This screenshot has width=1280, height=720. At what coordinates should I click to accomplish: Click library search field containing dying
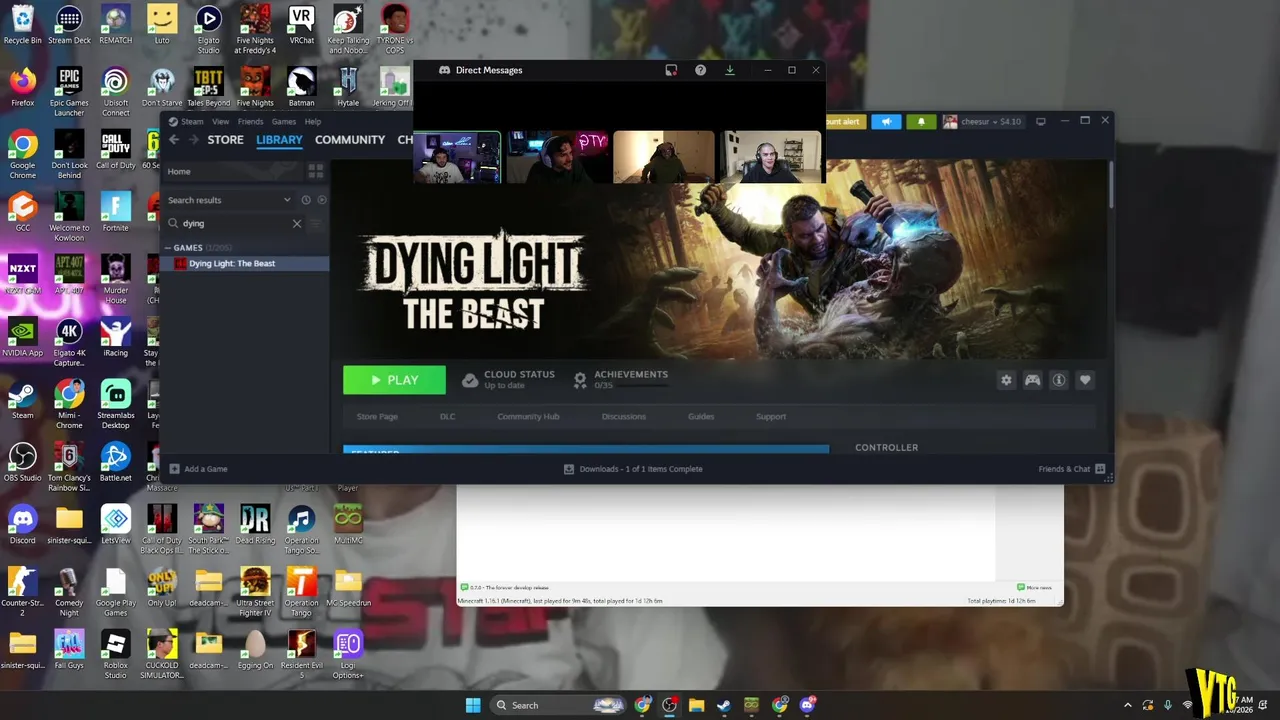coord(235,224)
